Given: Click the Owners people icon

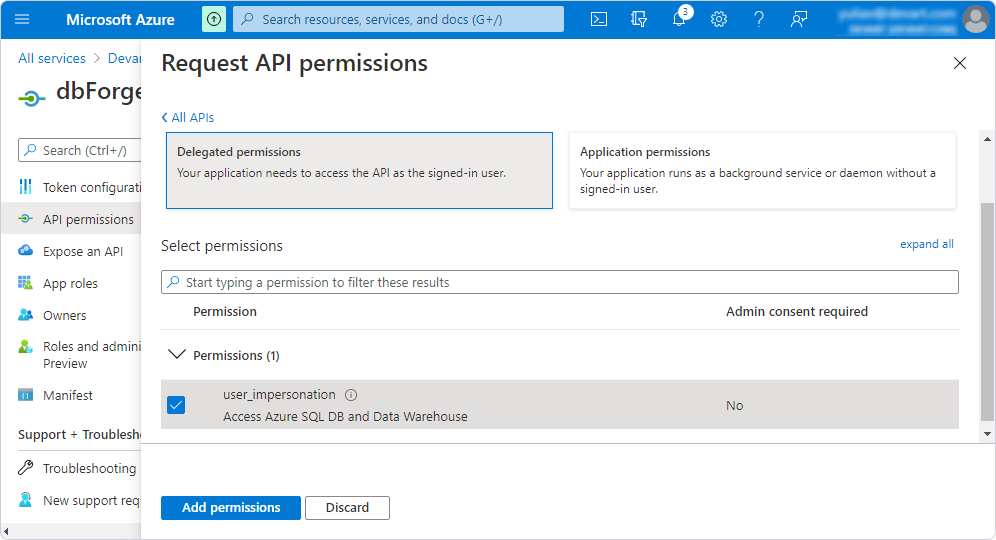Looking at the screenshot, I should (25, 314).
